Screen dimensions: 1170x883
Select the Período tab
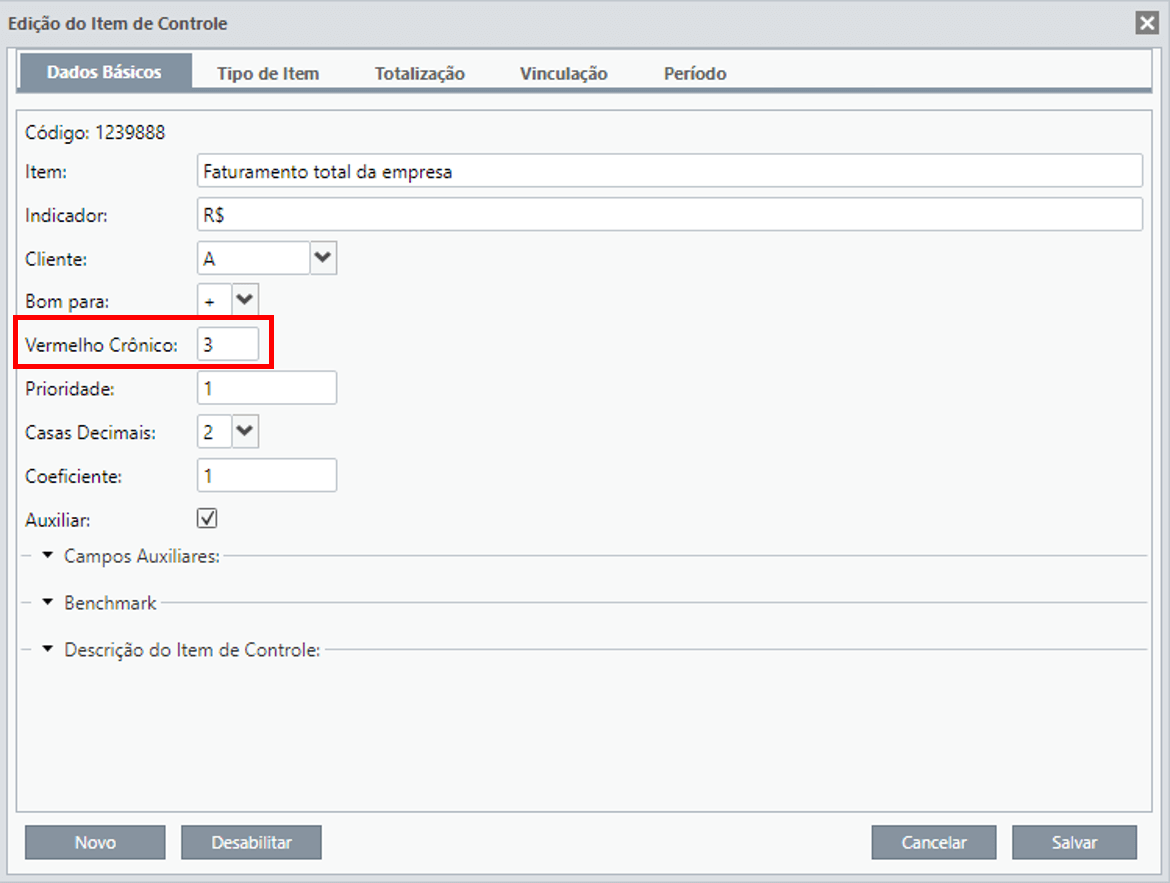click(x=695, y=73)
